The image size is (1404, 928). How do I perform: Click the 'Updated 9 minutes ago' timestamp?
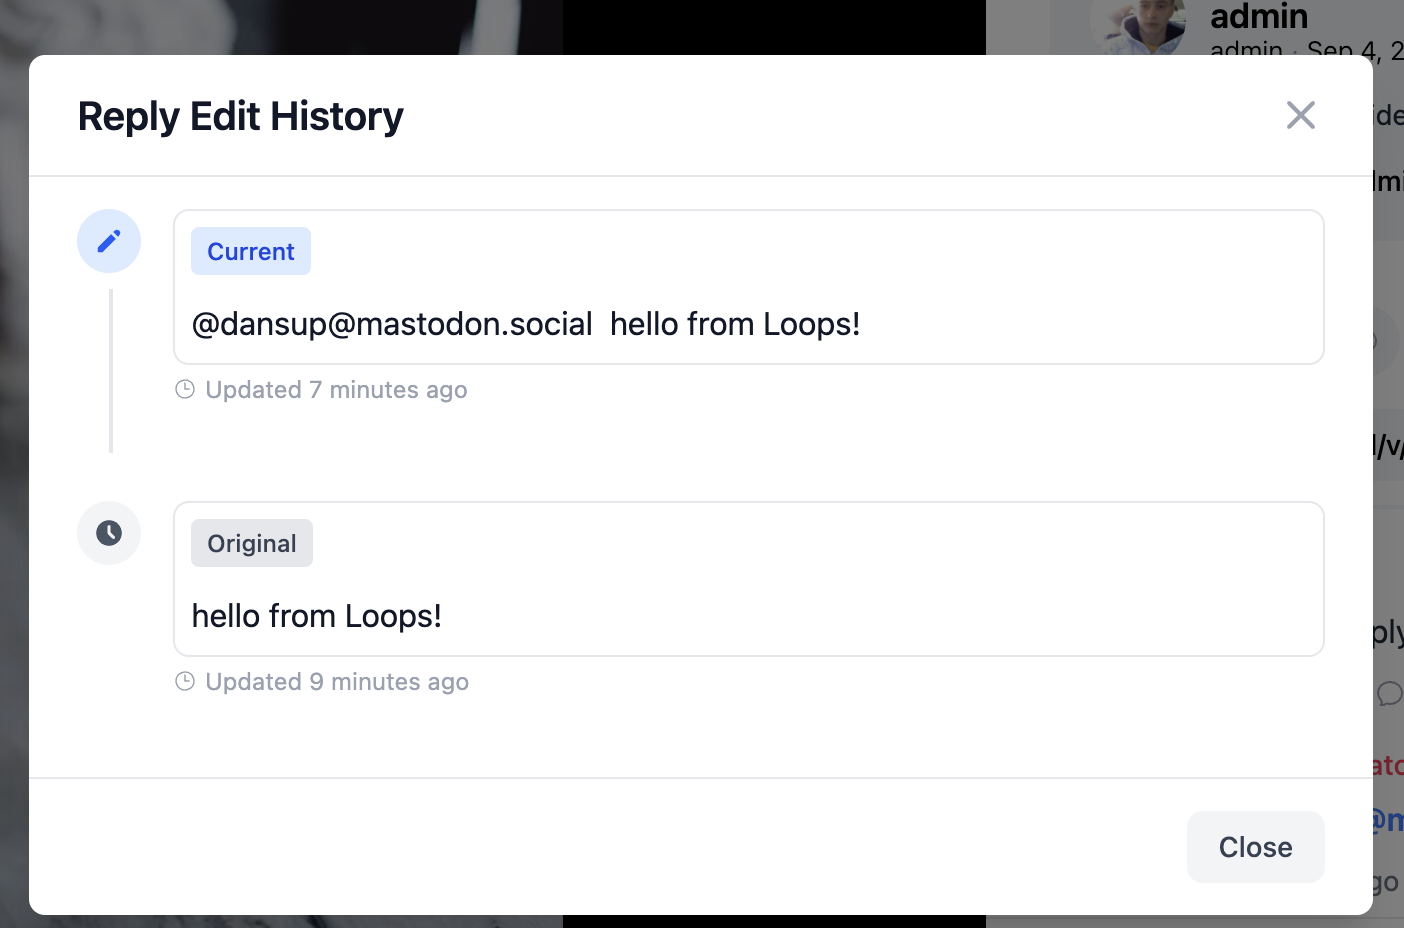pyautogui.click(x=337, y=682)
